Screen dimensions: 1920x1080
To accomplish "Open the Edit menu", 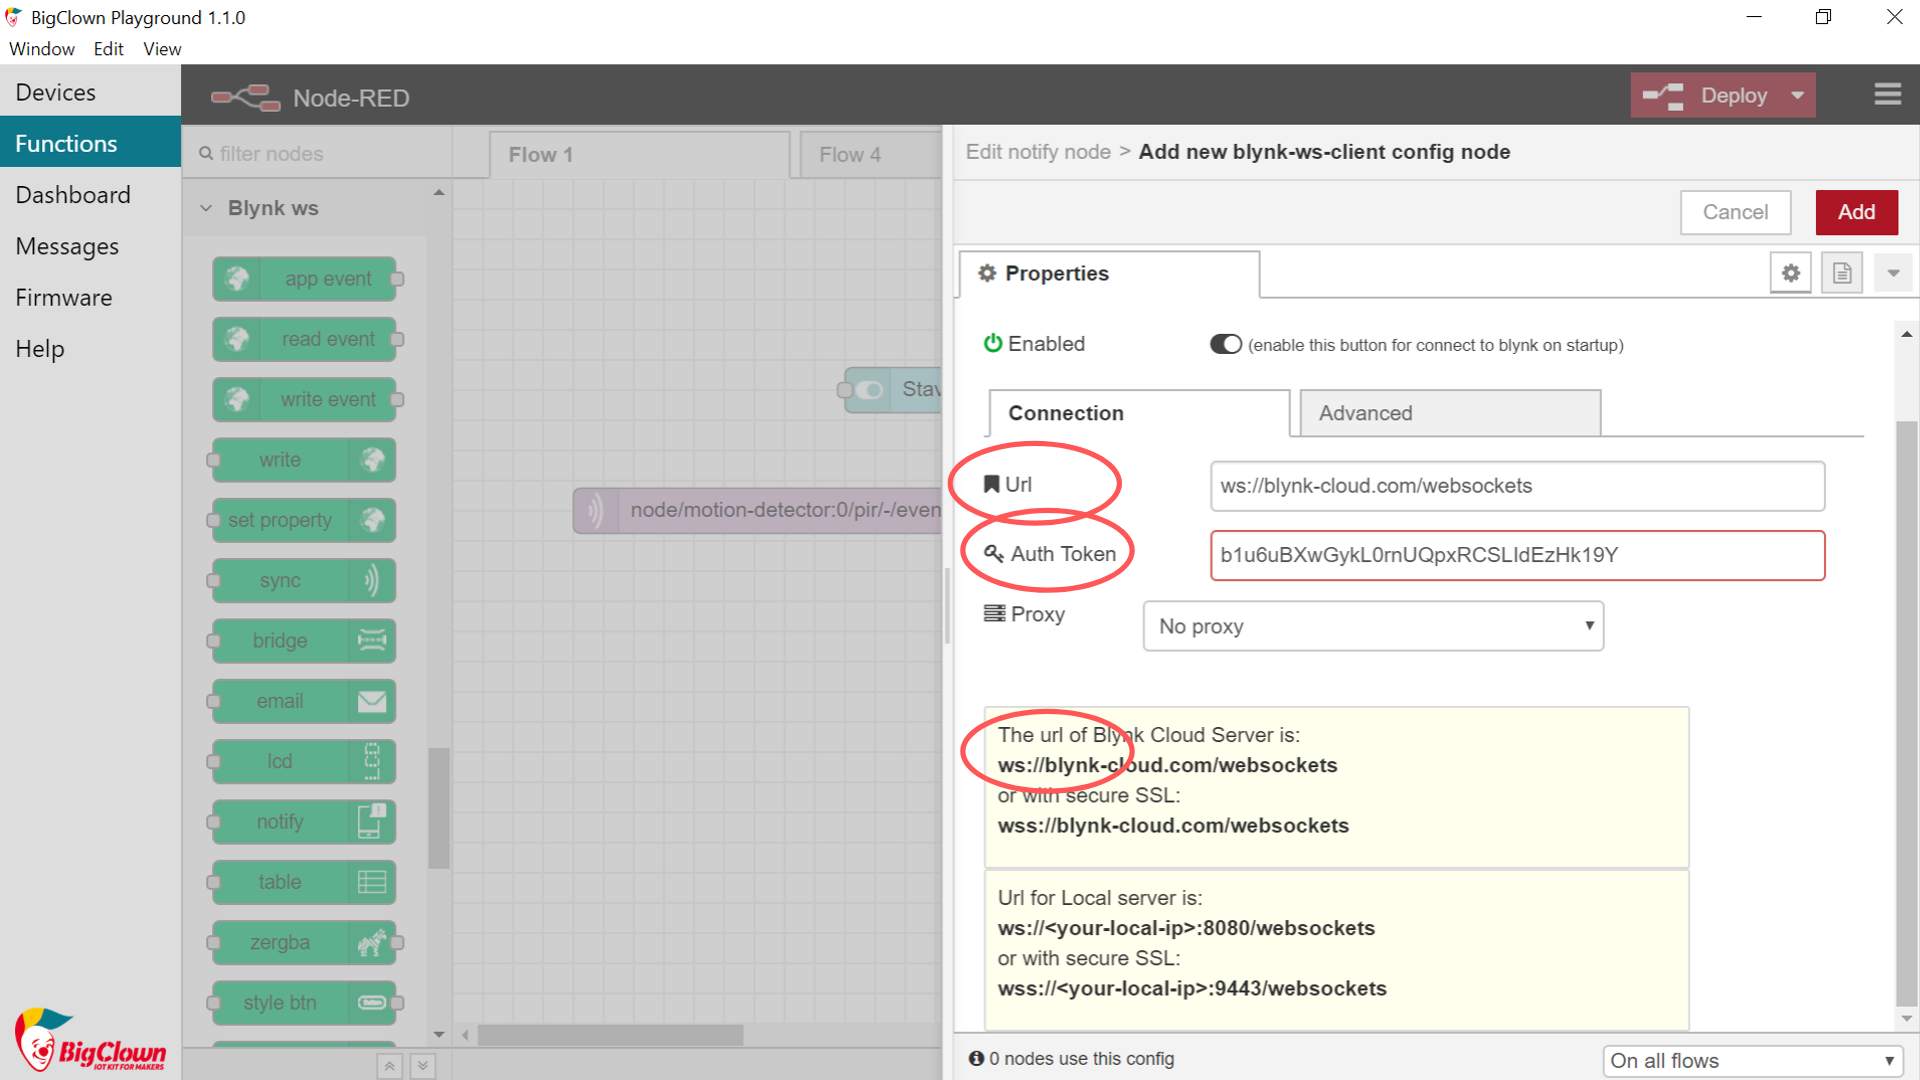I will click(108, 49).
